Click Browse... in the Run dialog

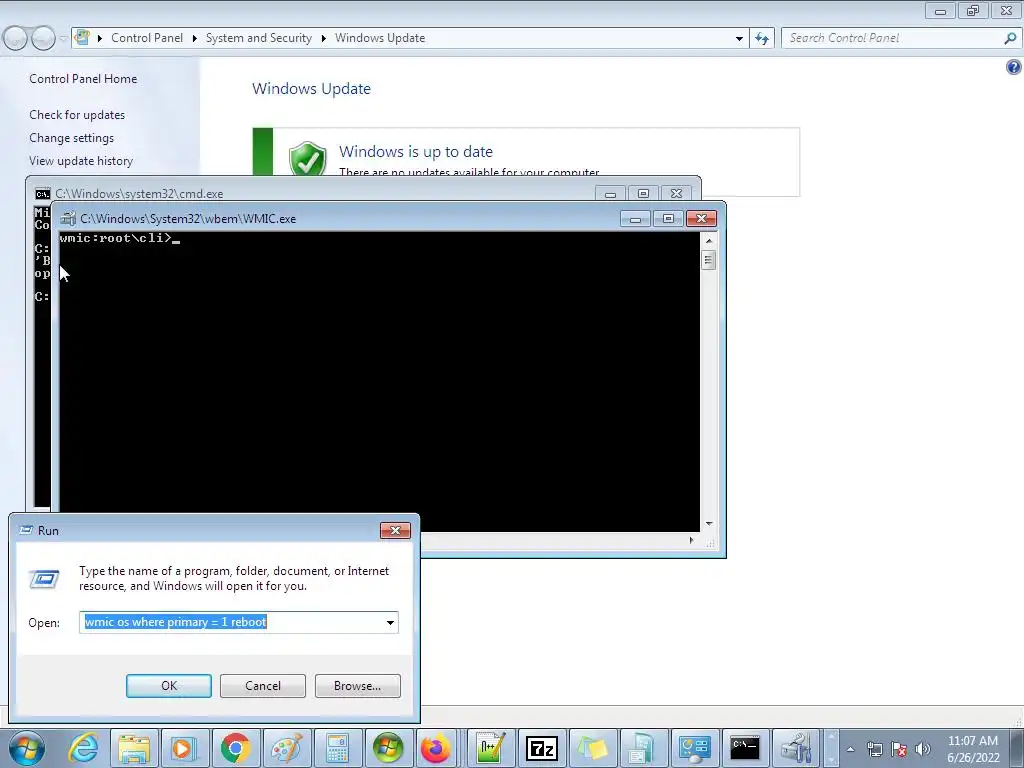[x=357, y=686]
